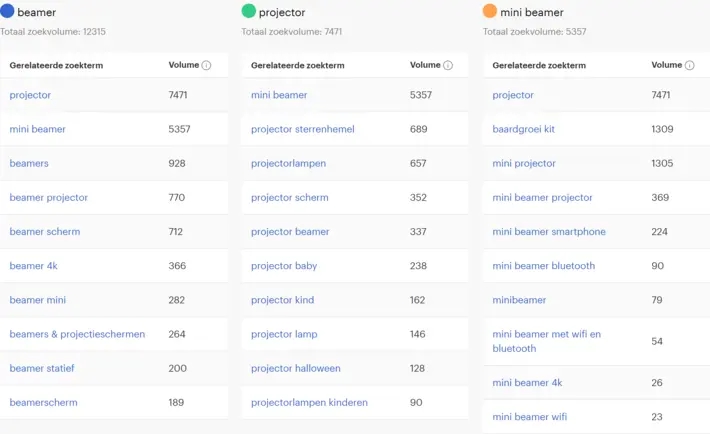Click volume value 54 for wifi en bluetooth
Viewport: 710px width, 434px height.
(657, 341)
